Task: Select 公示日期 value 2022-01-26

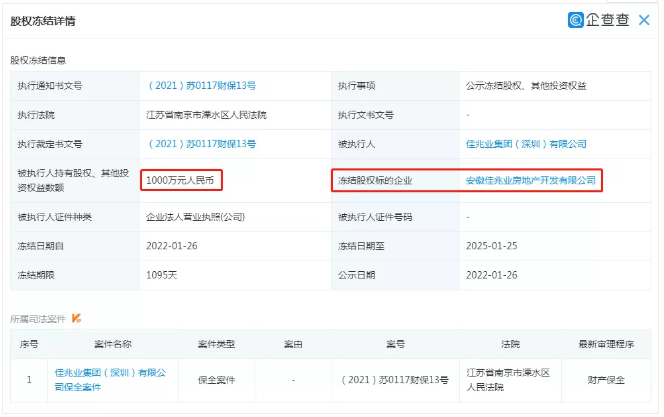Action: 491,275
